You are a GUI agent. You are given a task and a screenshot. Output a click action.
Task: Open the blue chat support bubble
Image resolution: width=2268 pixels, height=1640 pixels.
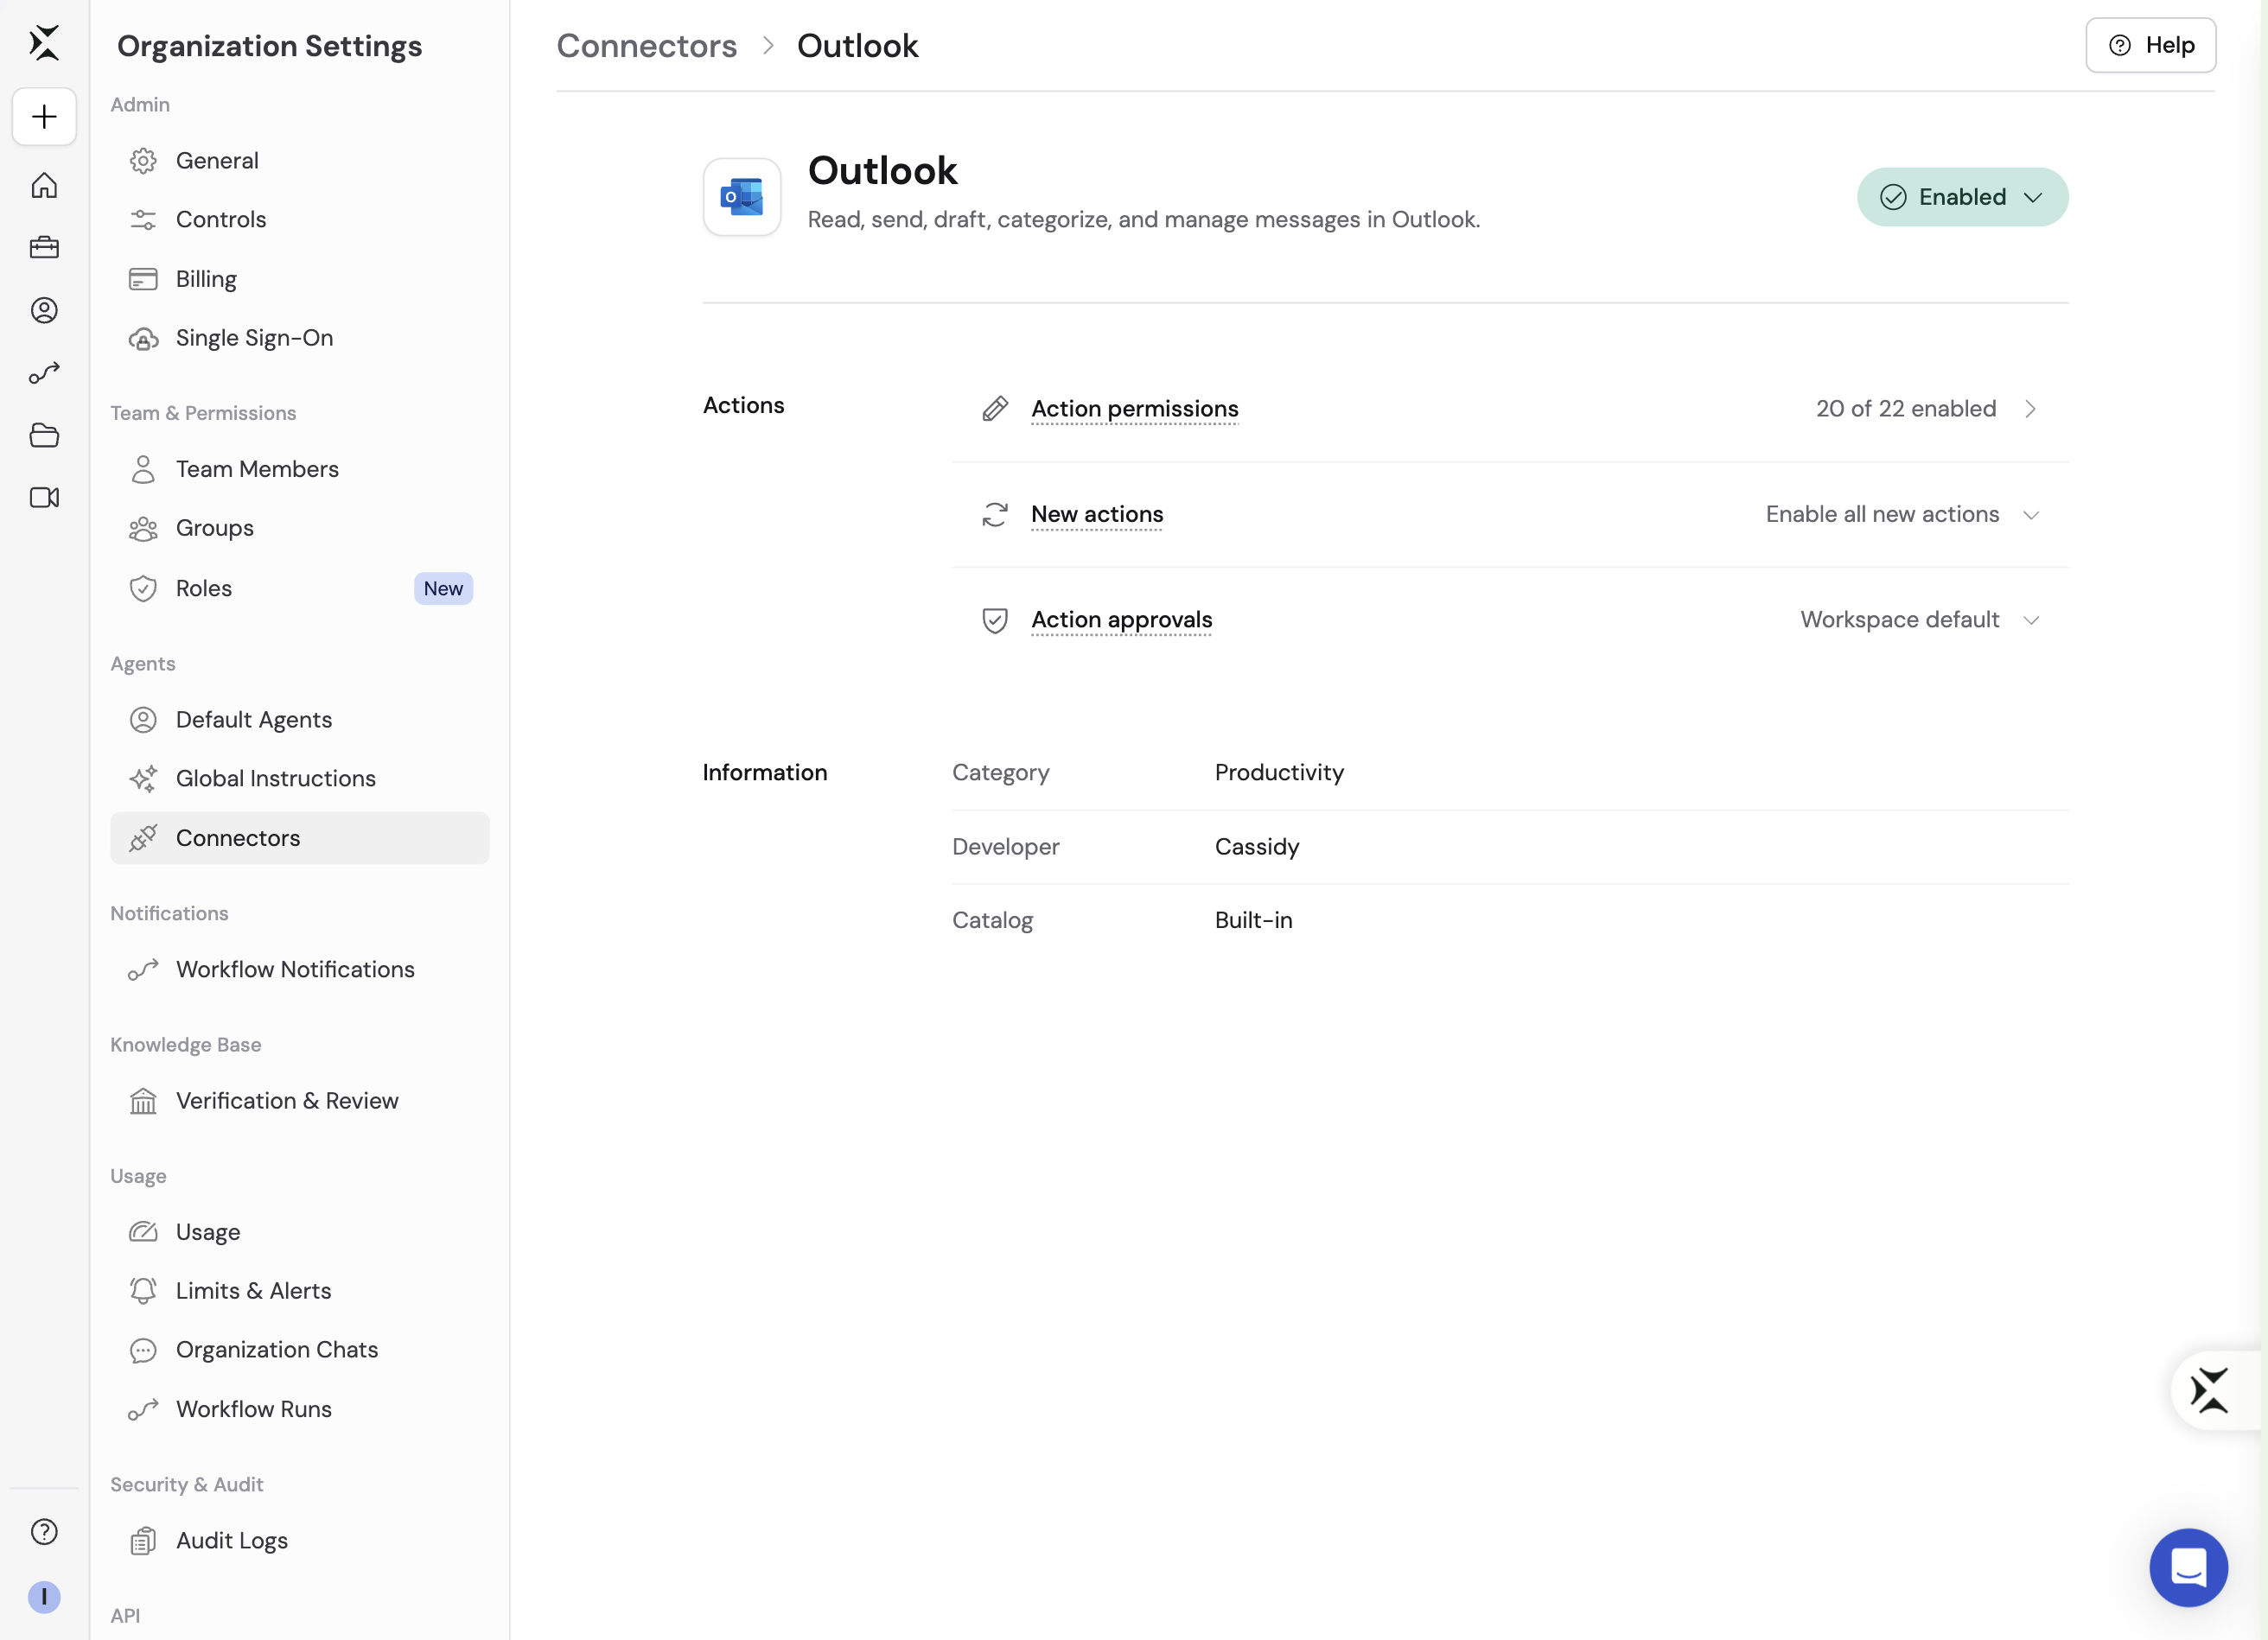pos(2188,1567)
